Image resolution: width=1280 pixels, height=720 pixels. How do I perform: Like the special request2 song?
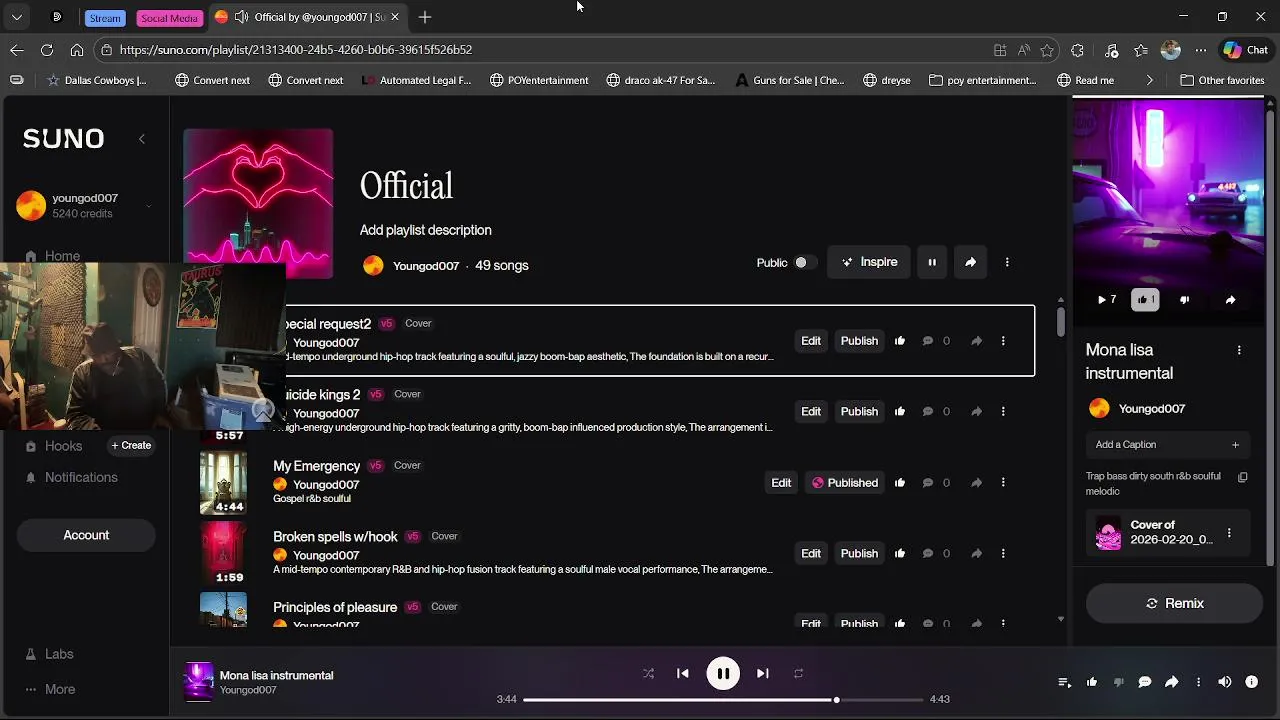click(x=900, y=341)
